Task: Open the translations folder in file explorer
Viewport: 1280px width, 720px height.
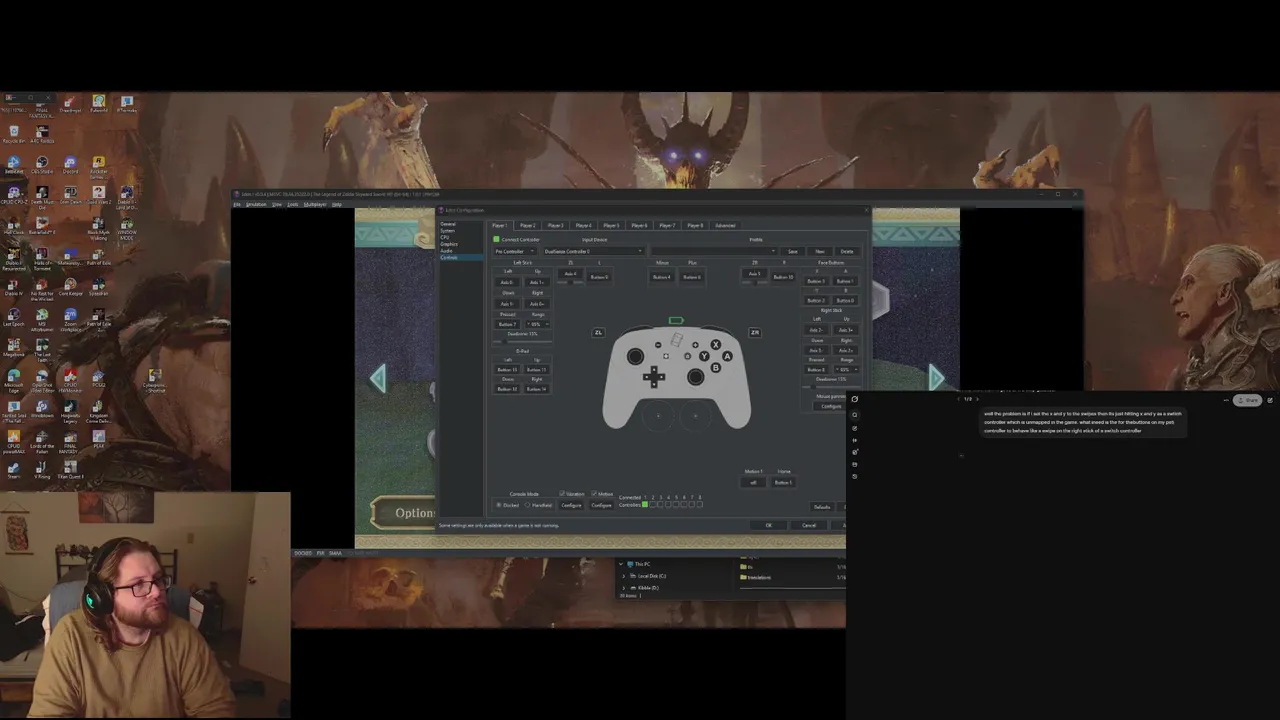Action: [x=755, y=577]
